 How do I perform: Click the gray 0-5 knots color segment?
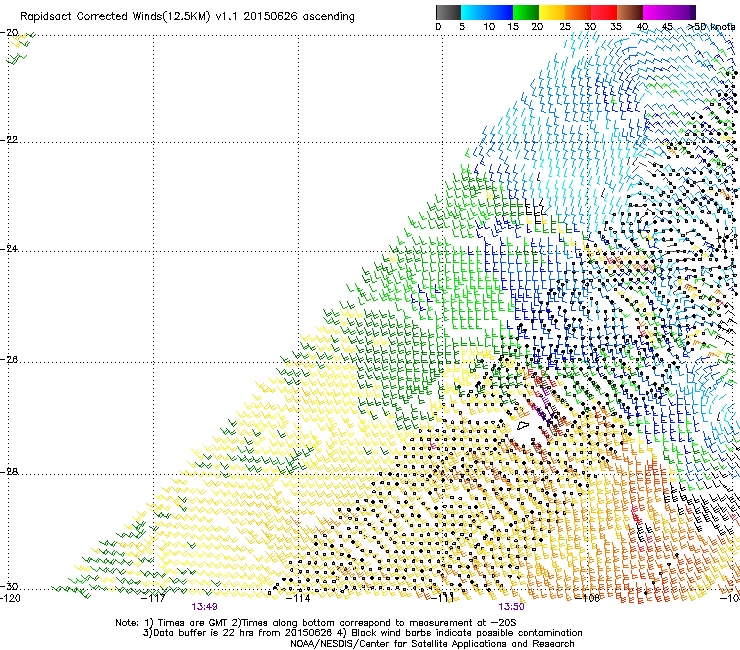pos(448,12)
